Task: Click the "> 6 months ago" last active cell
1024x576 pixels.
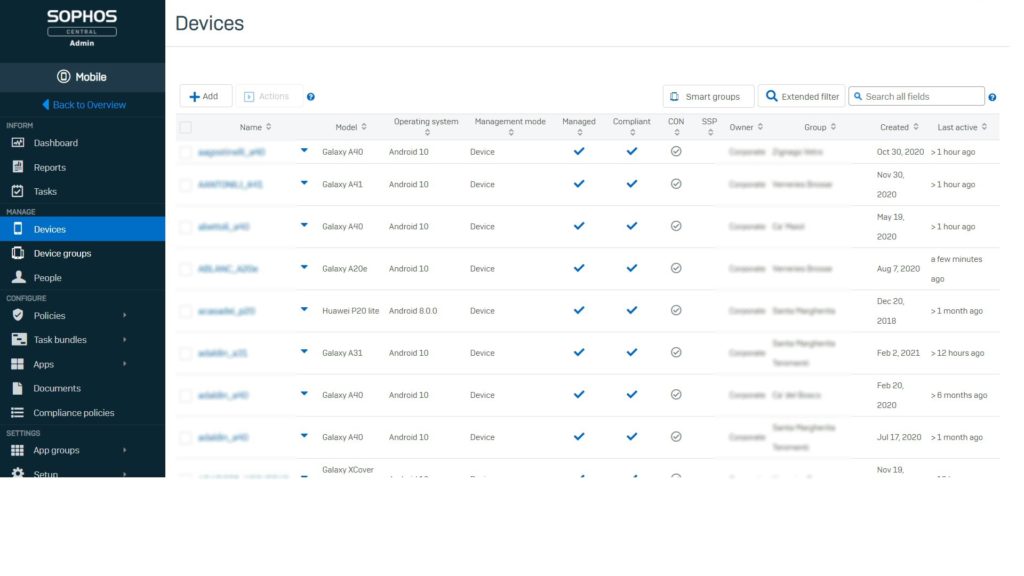Action: [x=959, y=395]
